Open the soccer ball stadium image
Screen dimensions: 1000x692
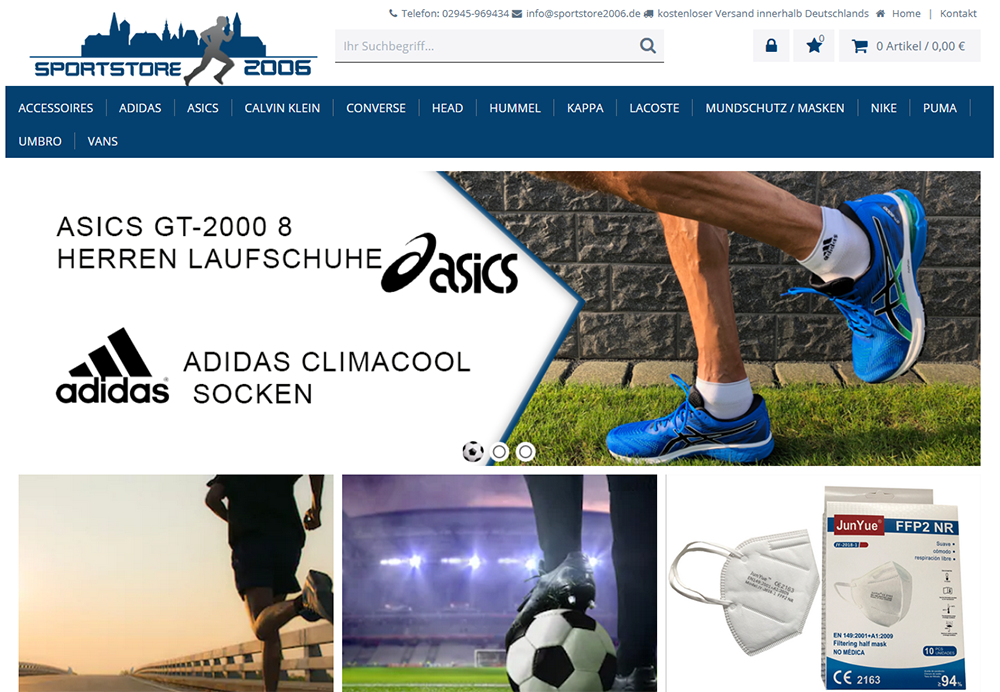coord(499,583)
